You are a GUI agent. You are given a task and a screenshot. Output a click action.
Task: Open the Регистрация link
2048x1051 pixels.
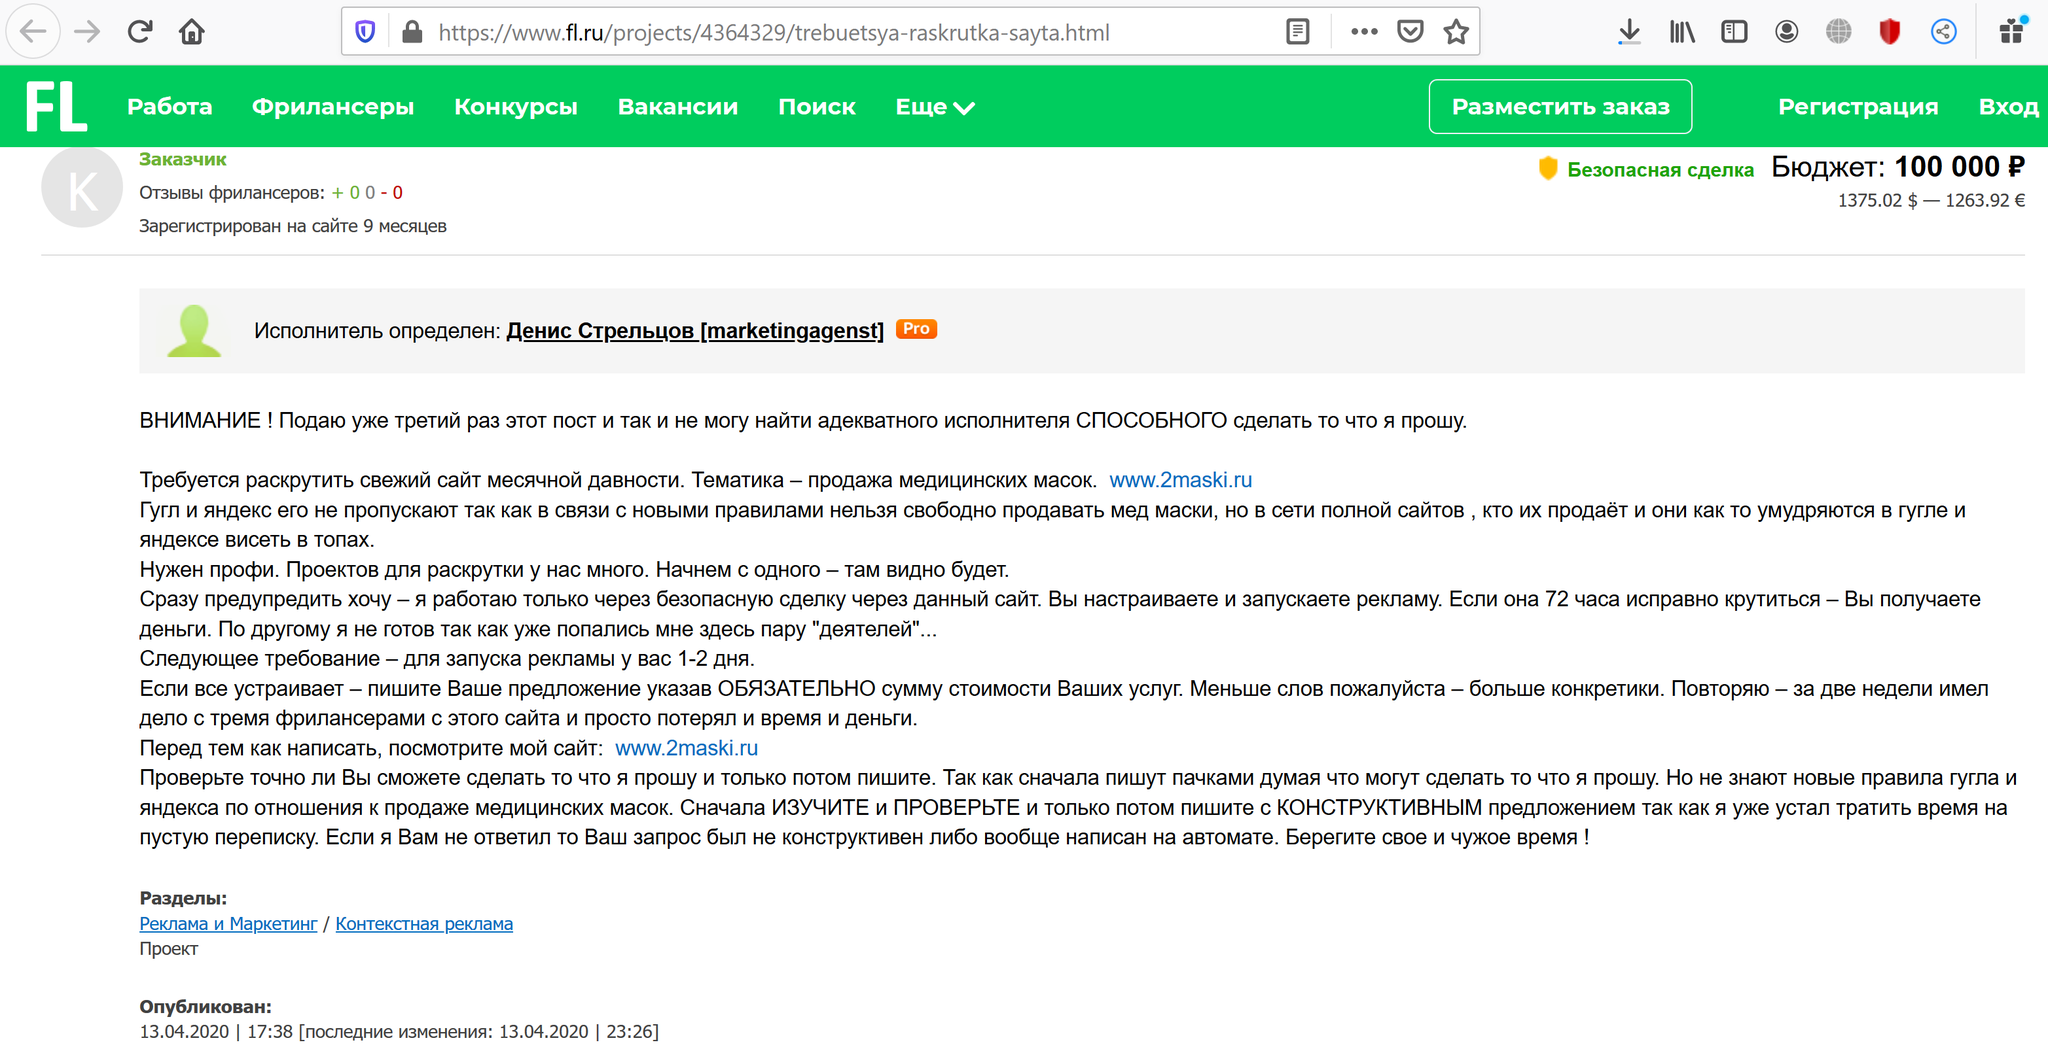coord(1858,106)
